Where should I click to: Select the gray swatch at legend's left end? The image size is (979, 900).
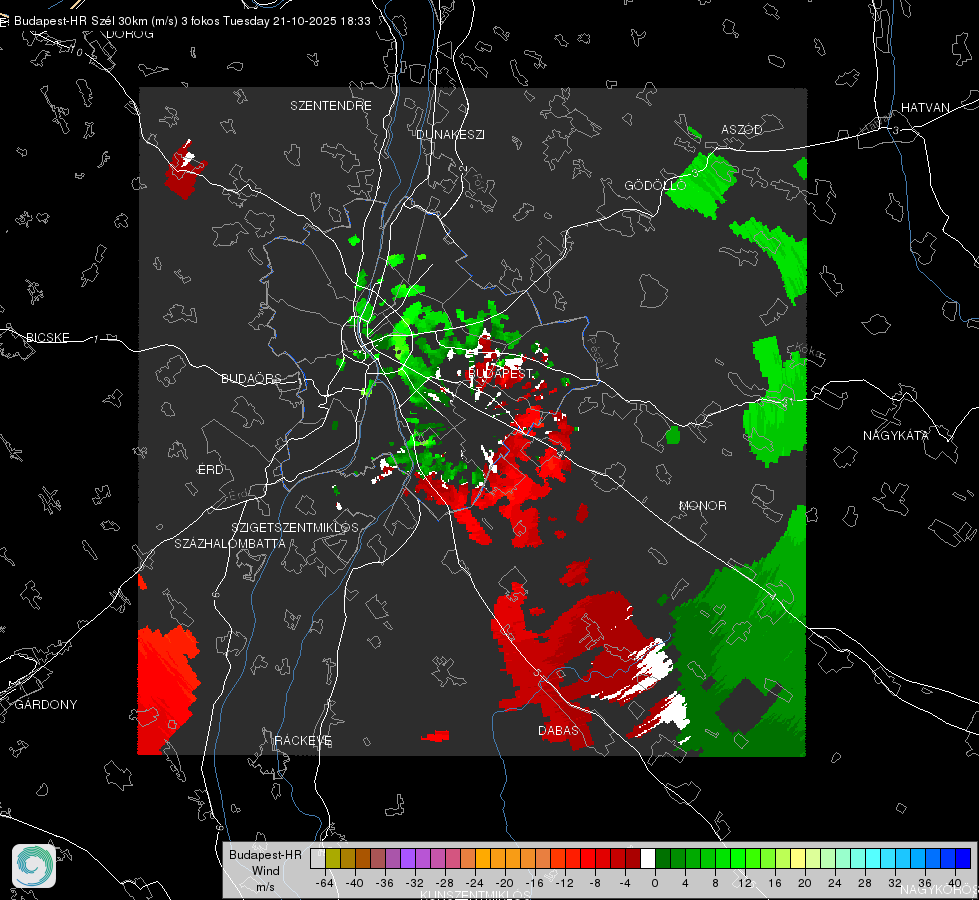pyautogui.click(x=318, y=858)
